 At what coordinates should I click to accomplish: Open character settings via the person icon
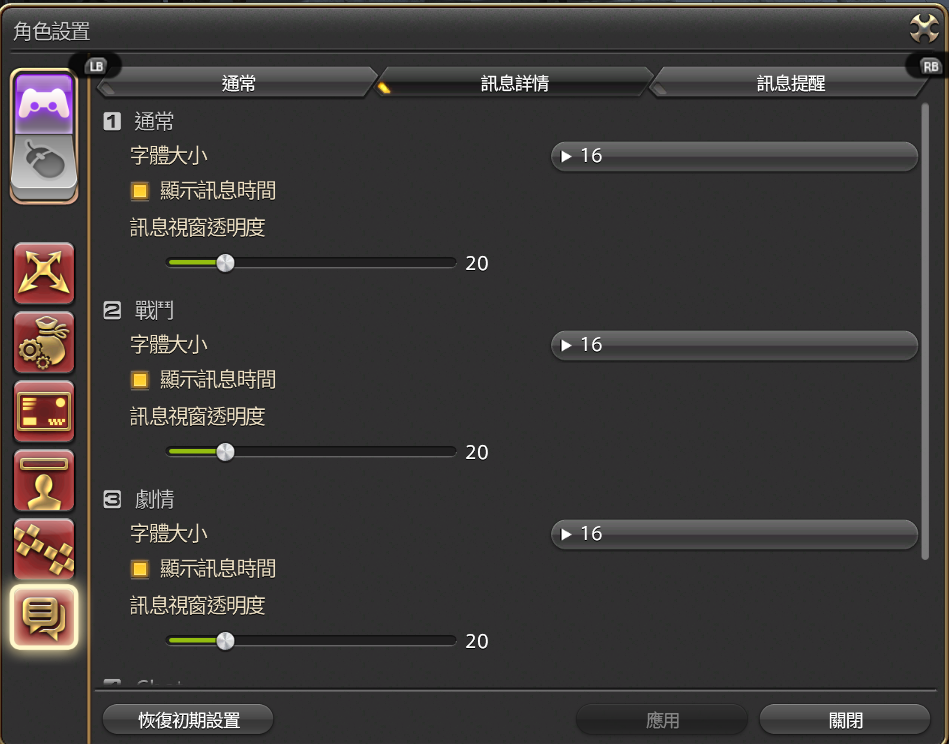(x=44, y=480)
